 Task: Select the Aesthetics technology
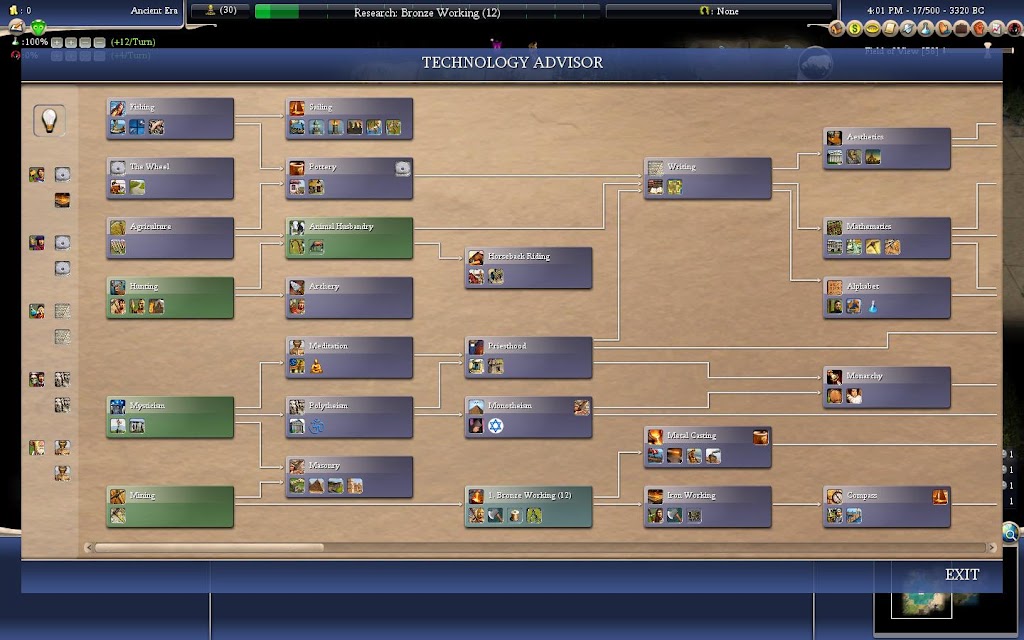pyautogui.click(x=887, y=148)
